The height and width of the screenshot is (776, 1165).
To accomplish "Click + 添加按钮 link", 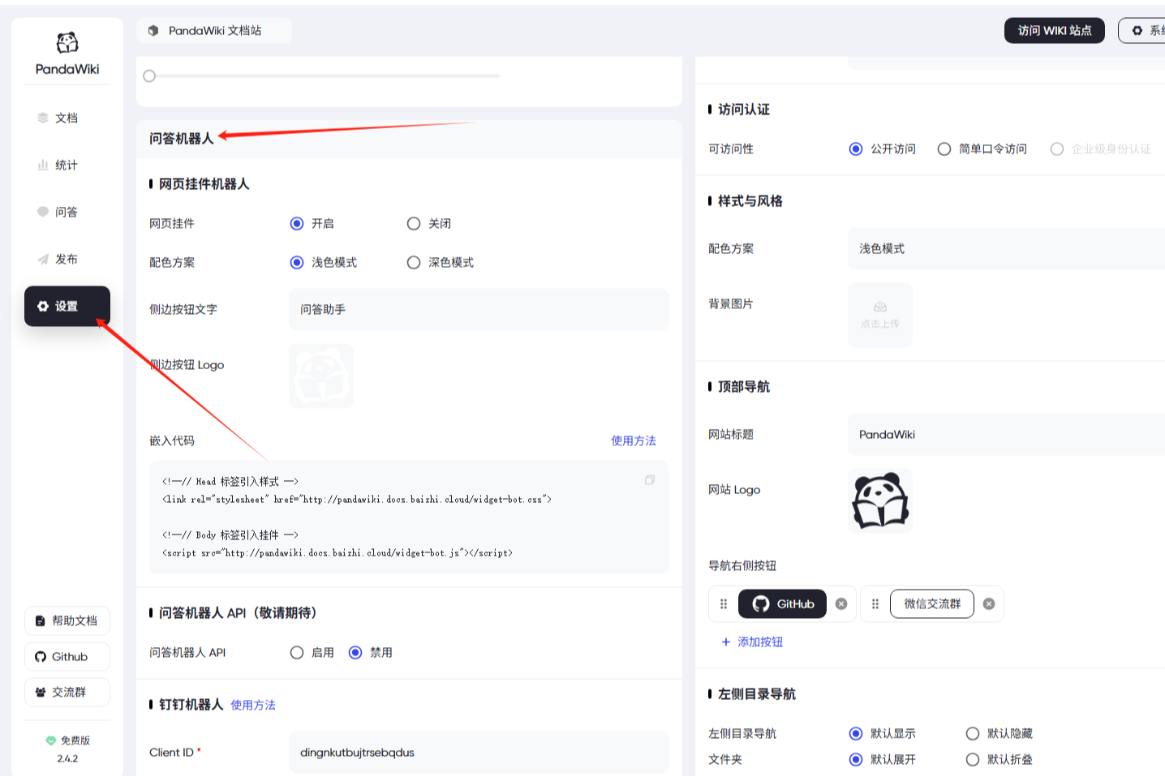I will click(x=752, y=641).
